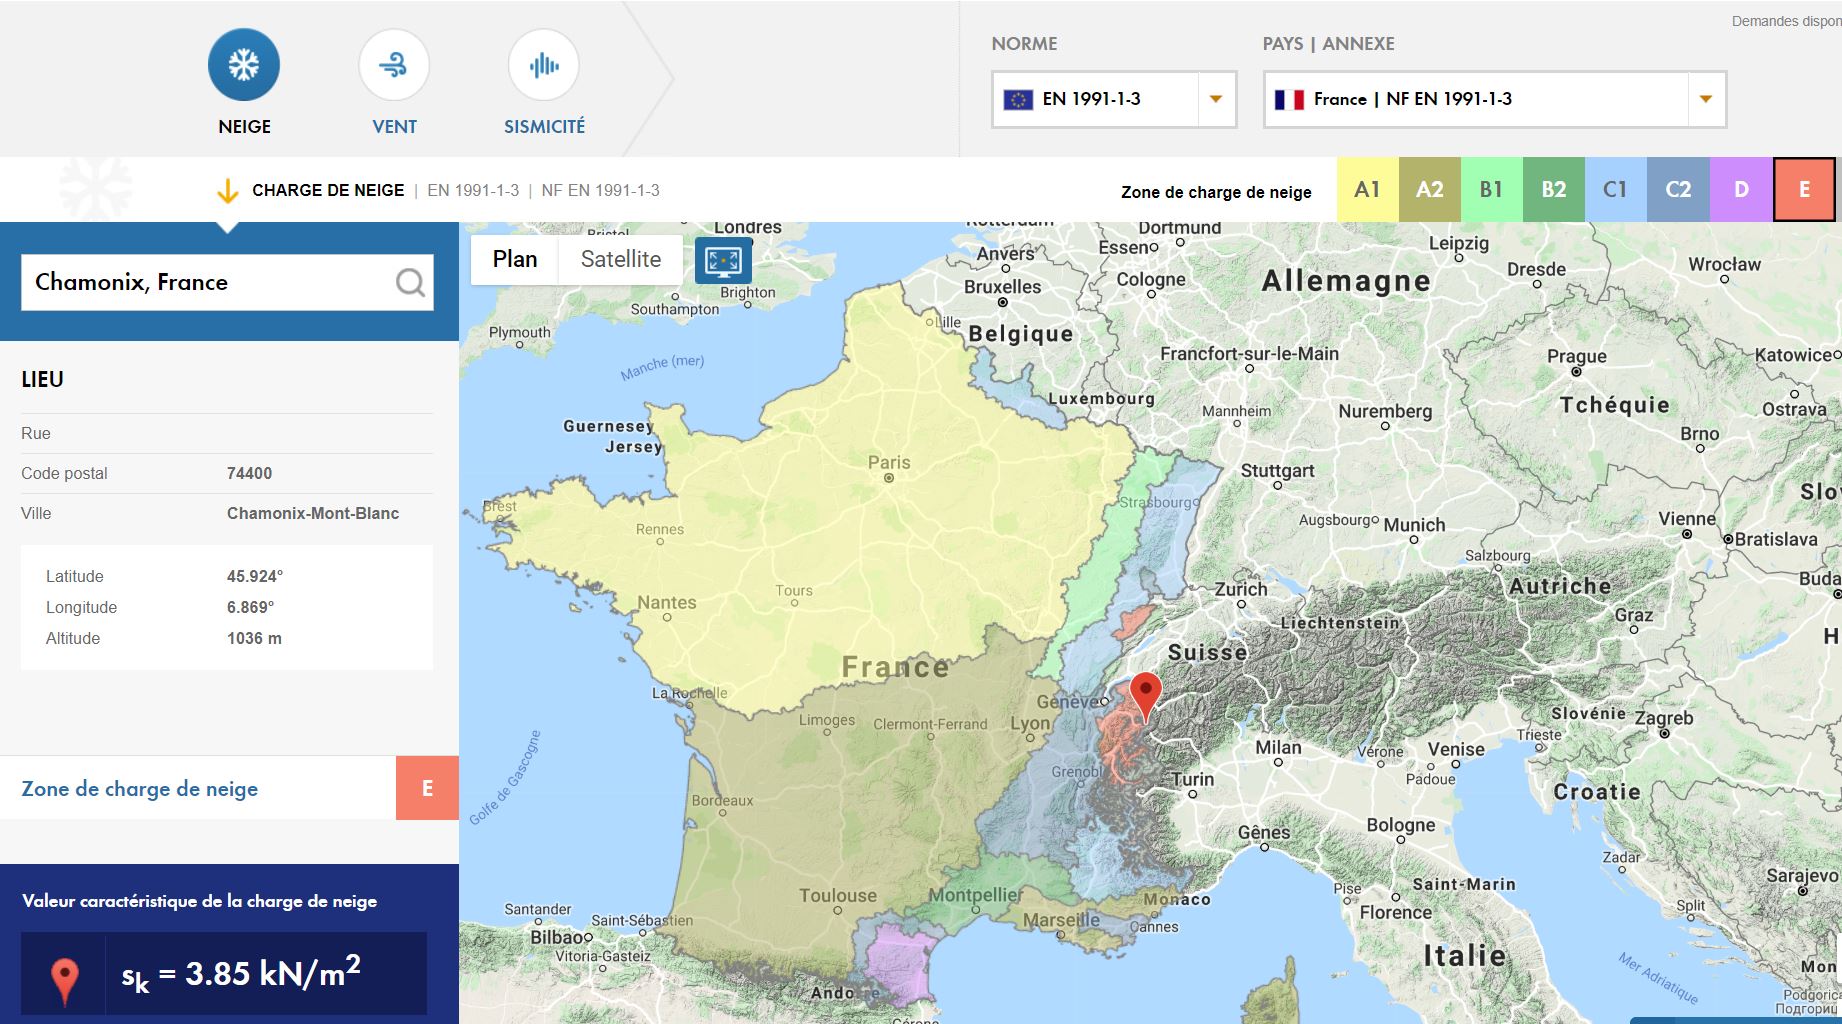Switch to the Plan map tab
This screenshot has height=1024, width=1842.
point(514,258)
